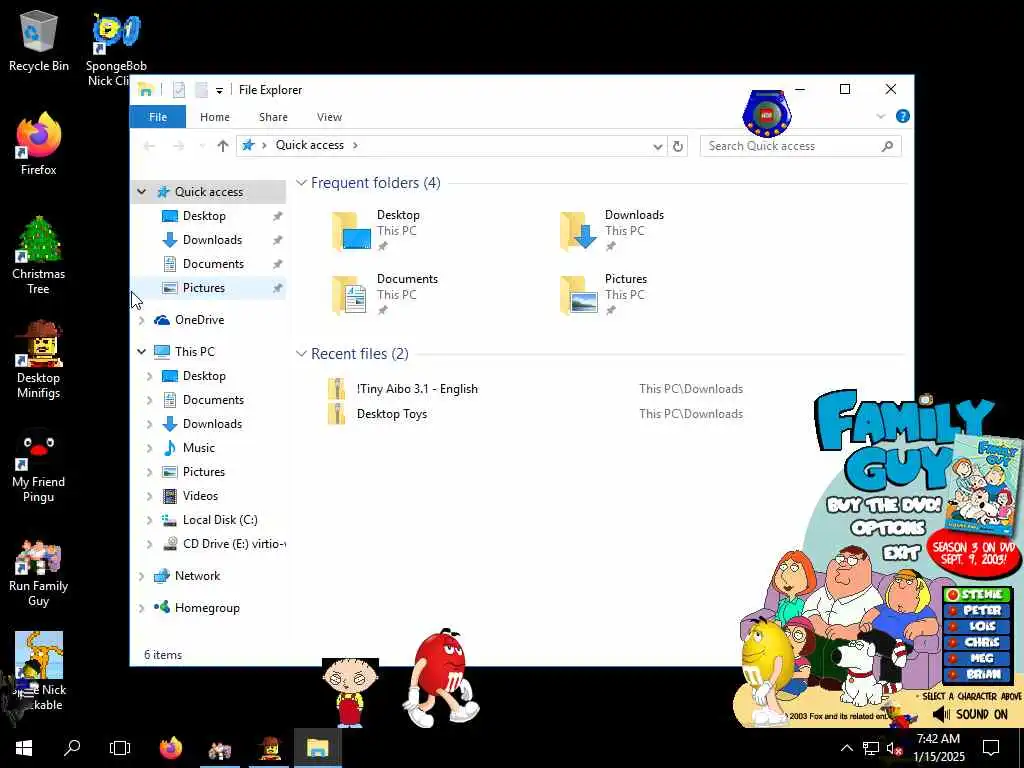Click the search magnifier in File Explorer

[x=887, y=146]
